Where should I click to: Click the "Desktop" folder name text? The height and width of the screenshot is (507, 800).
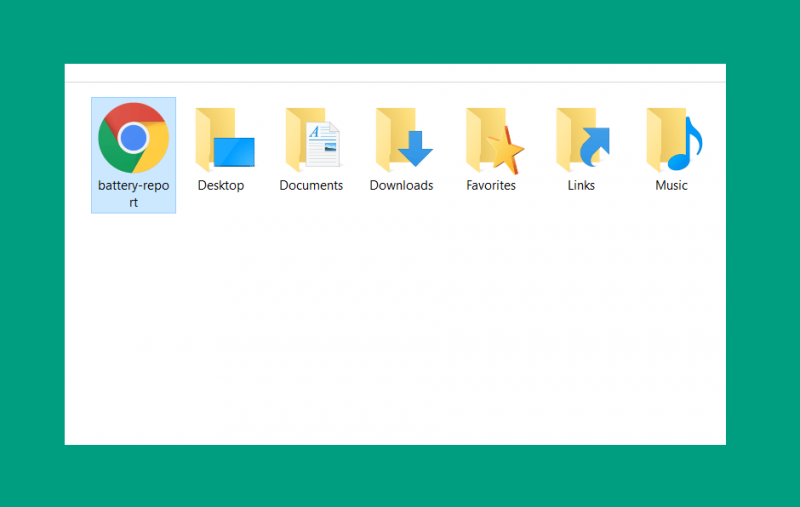pyautogui.click(x=221, y=185)
